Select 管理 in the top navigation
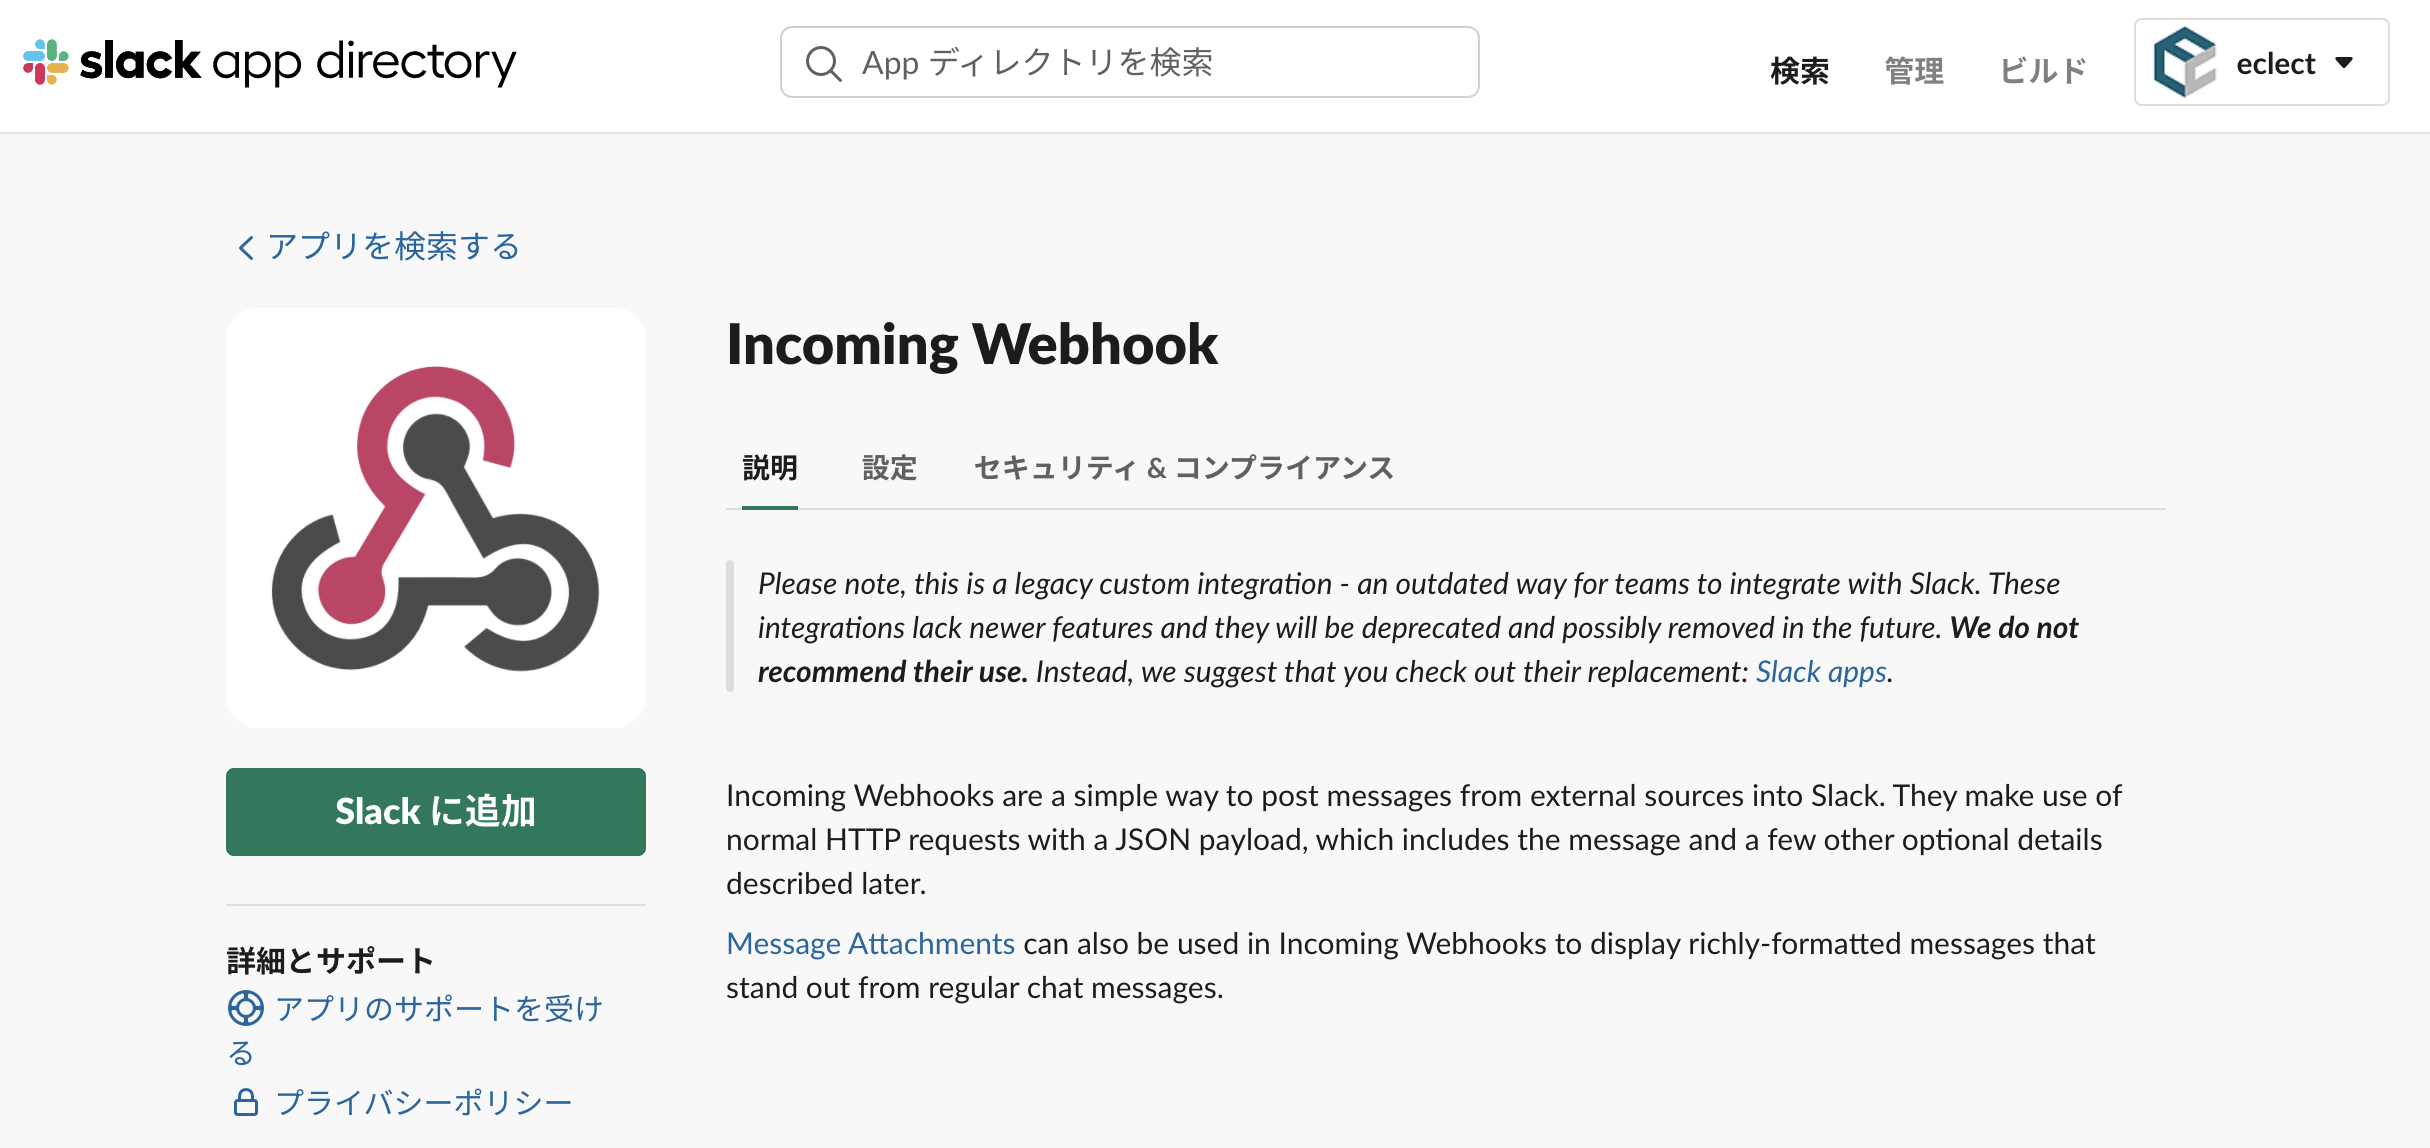The width and height of the screenshot is (2430, 1148). (x=1914, y=70)
